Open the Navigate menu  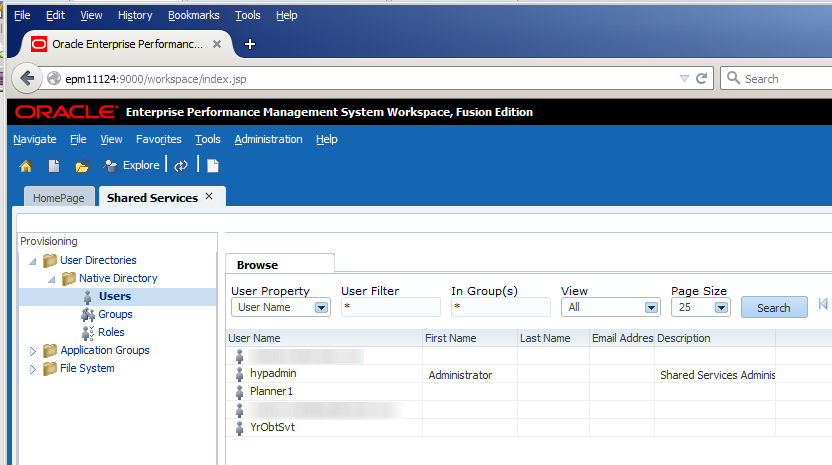tap(35, 139)
